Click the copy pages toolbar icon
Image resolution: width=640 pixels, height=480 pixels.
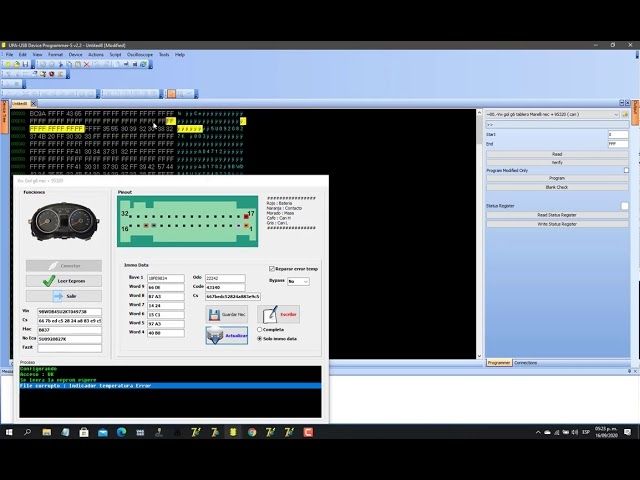tap(69, 64)
